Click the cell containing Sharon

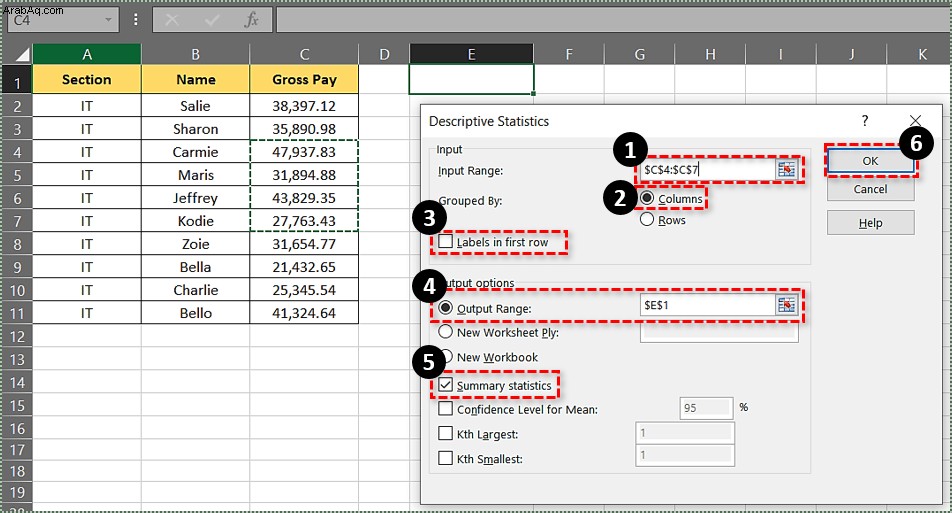(196, 129)
